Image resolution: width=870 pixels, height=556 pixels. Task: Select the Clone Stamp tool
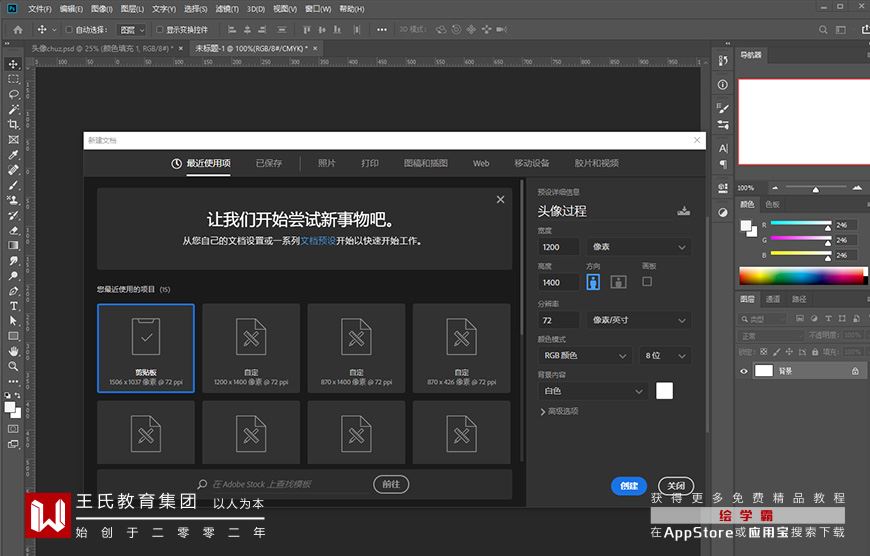(x=13, y=200)
